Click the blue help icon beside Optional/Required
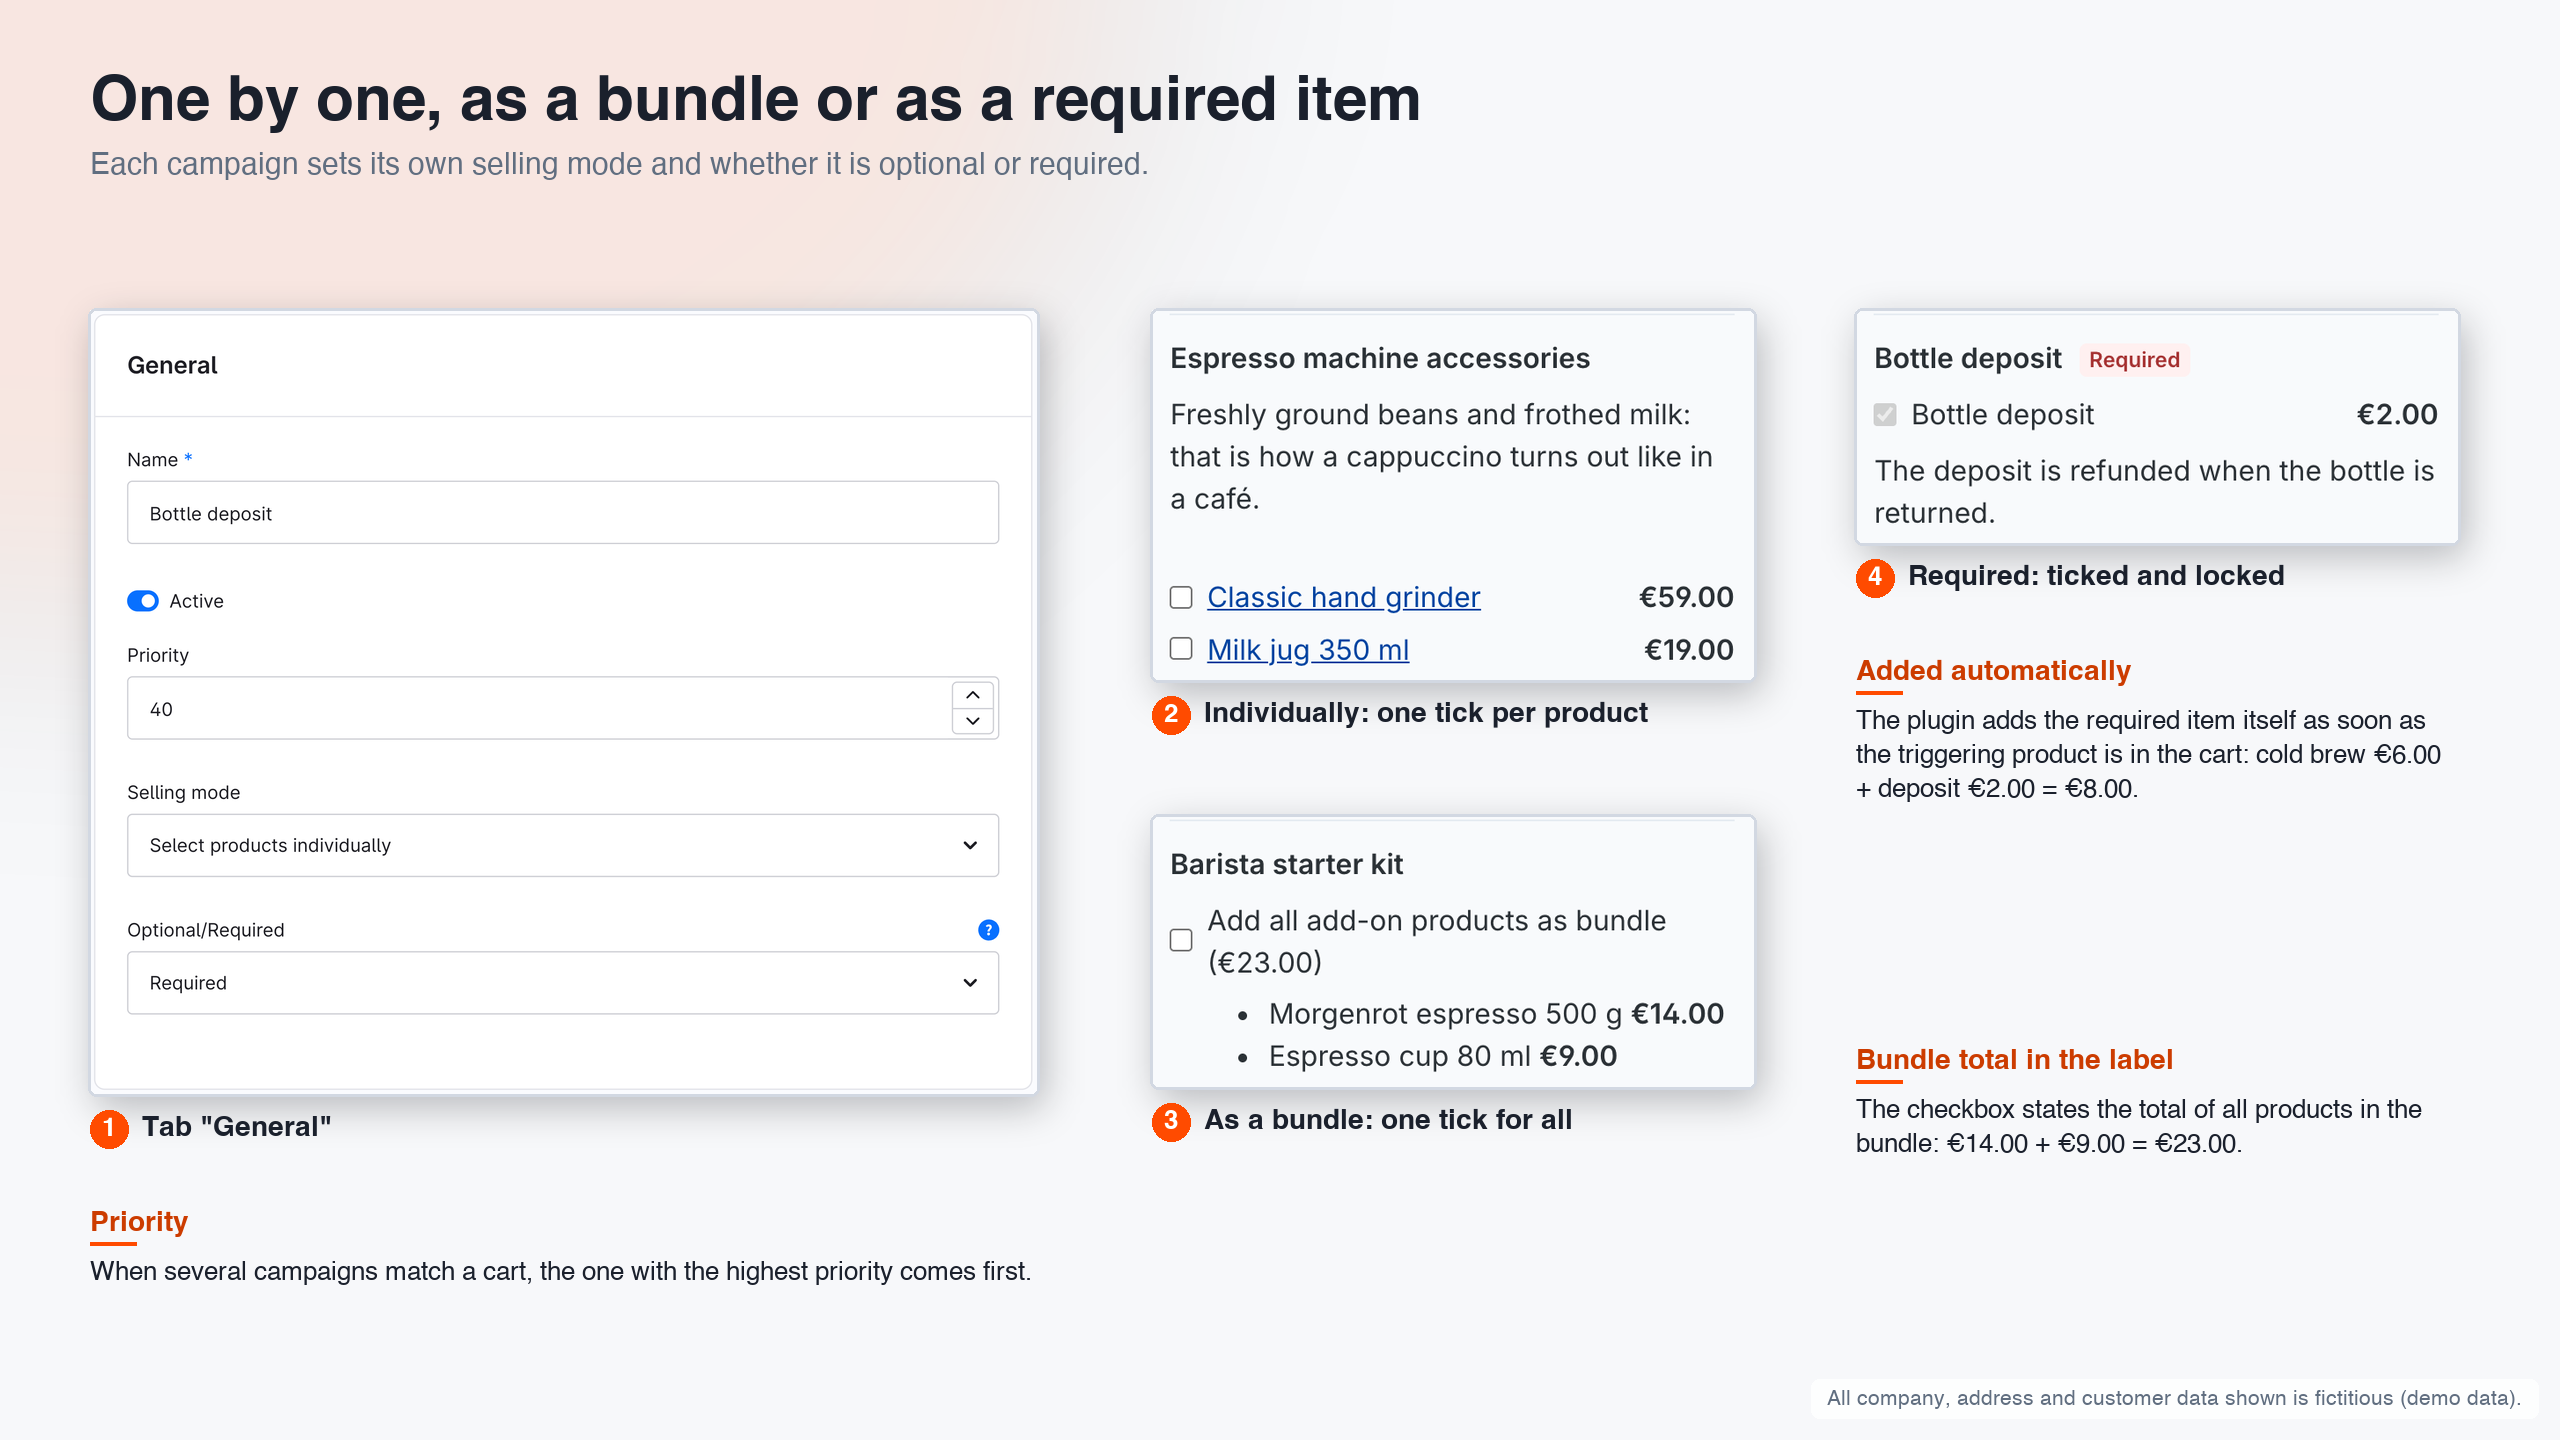This screenshot has height=1440, width=2560. (x=988, y=930)
